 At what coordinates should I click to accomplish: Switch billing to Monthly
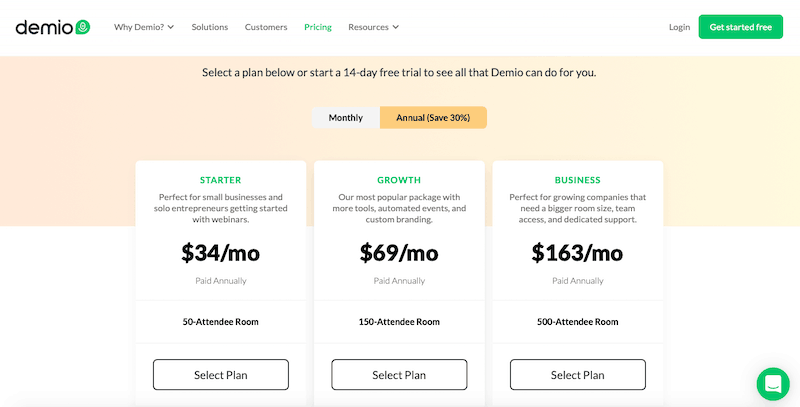(x=346, y=118)
